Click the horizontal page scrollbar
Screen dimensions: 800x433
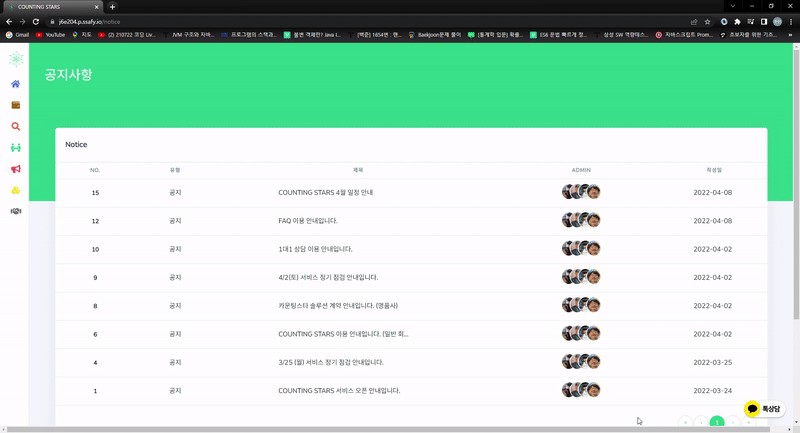tap(388, 429)
